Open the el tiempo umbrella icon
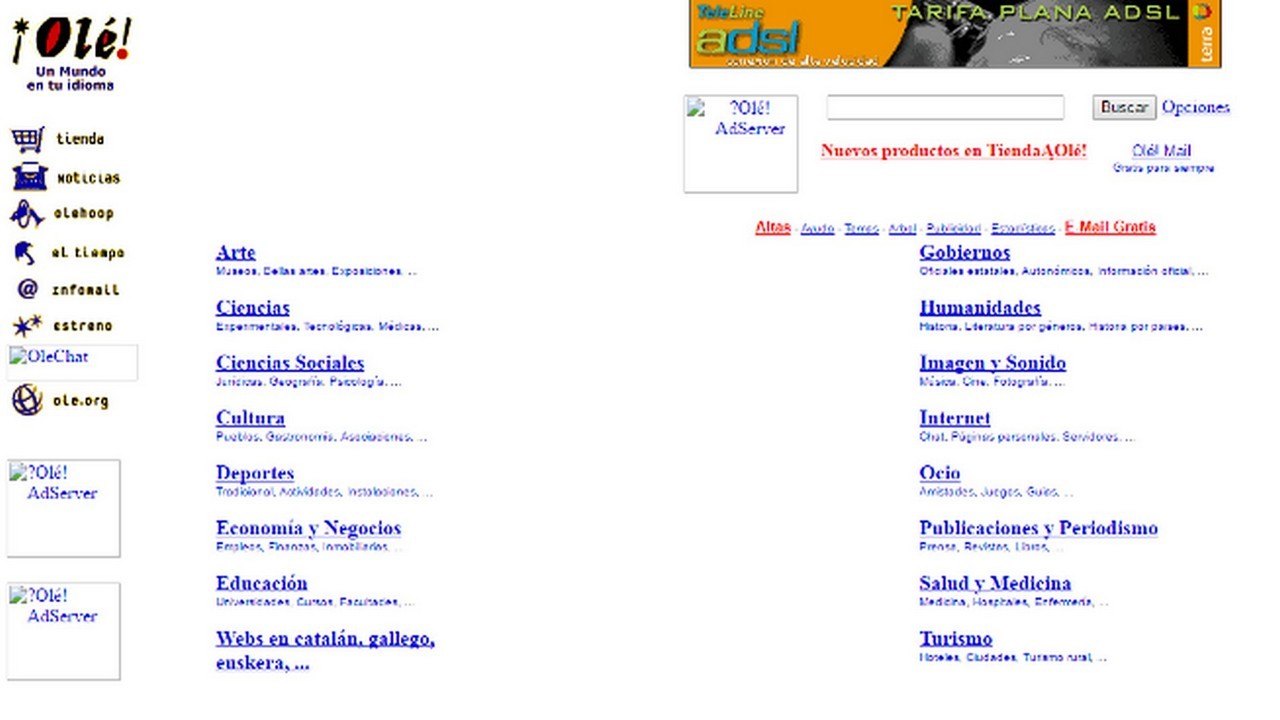Screen dimensions: 1280x720 pyautogui.click(x=25, y=253)
